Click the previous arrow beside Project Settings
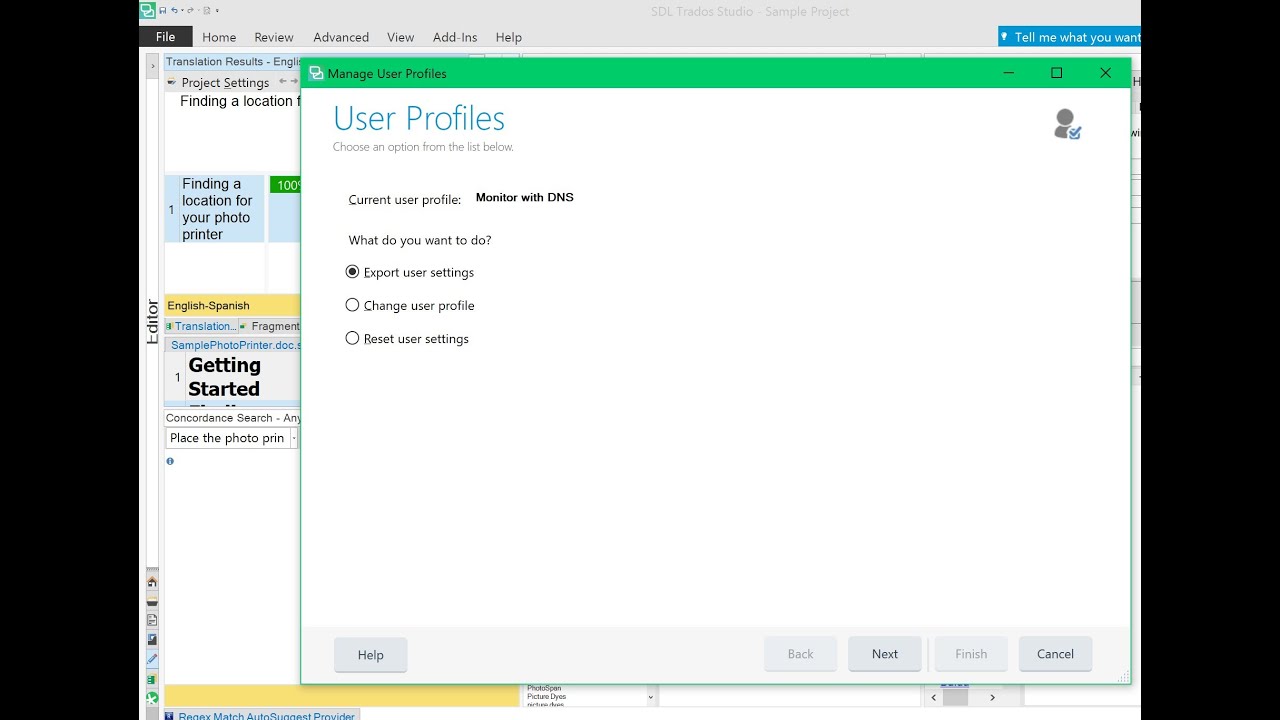This screenshot has width=1280, height=720. 282,81
